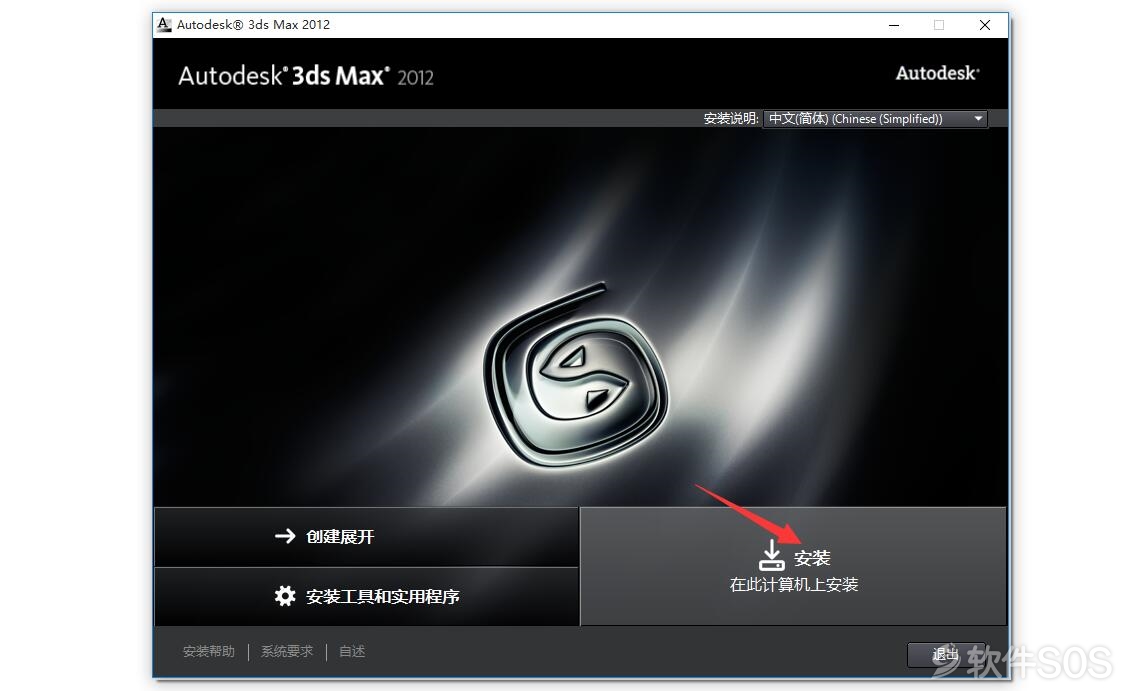Viewport: 1129px width, 691px height.
Task: Open the 中文(简体) Chinese Simplified combo box
Action: [x=876, y=119]
